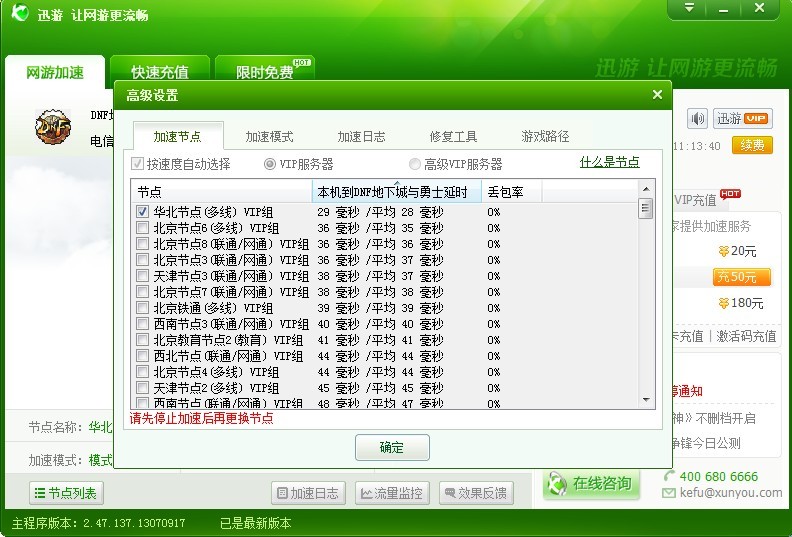Sort by 丢包率 column header
This screenshot has height=537, width=792.
(511, 191)
